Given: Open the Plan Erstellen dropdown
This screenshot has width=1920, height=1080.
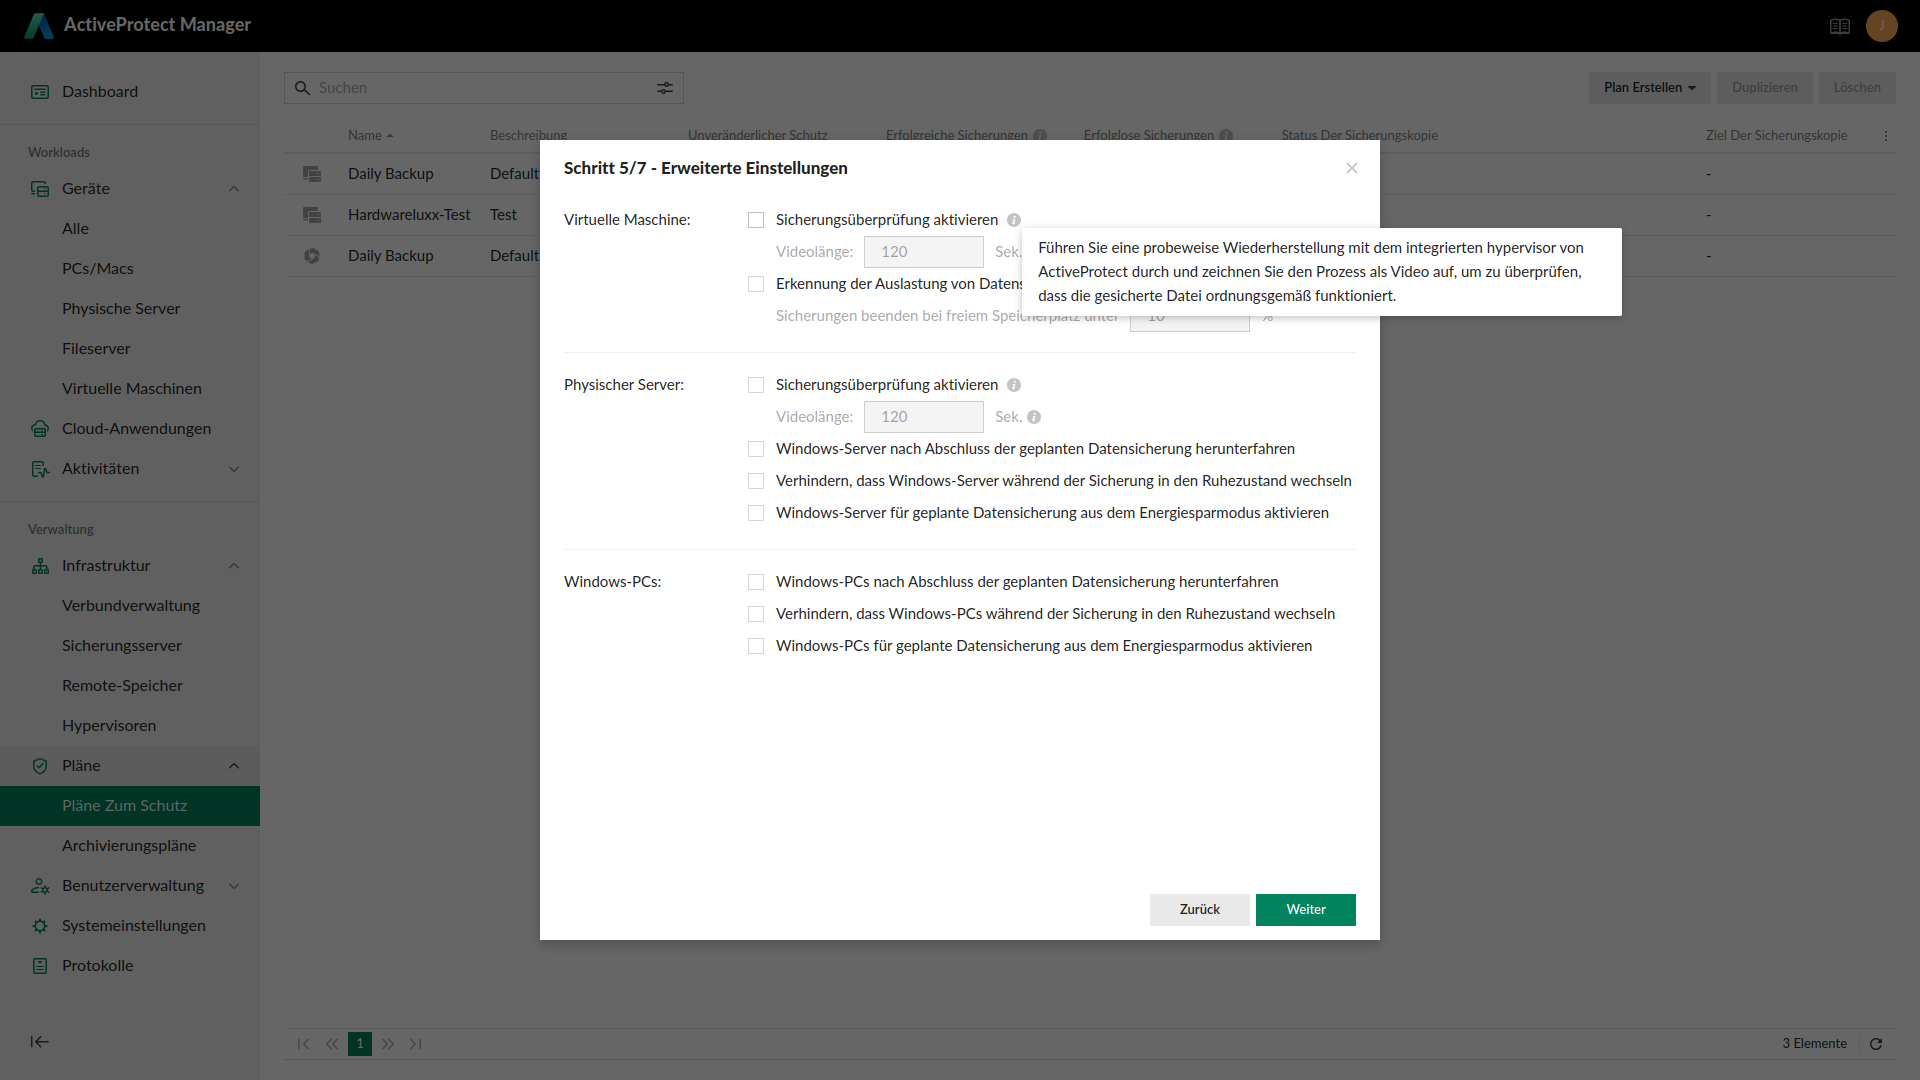Looking at the screenshot, I should [x=1649, y=88].
